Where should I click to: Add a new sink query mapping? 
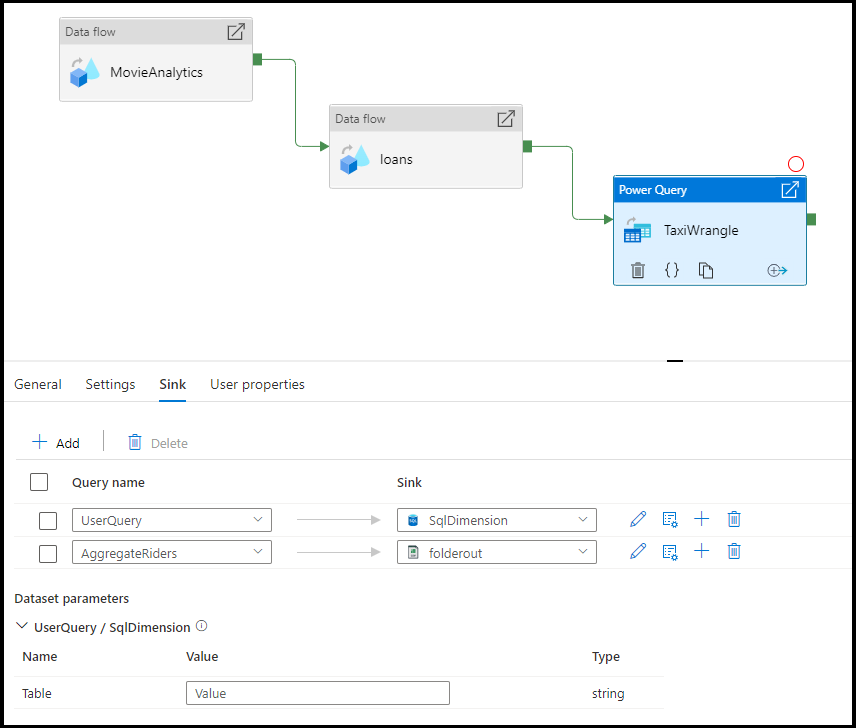[57, 442]
